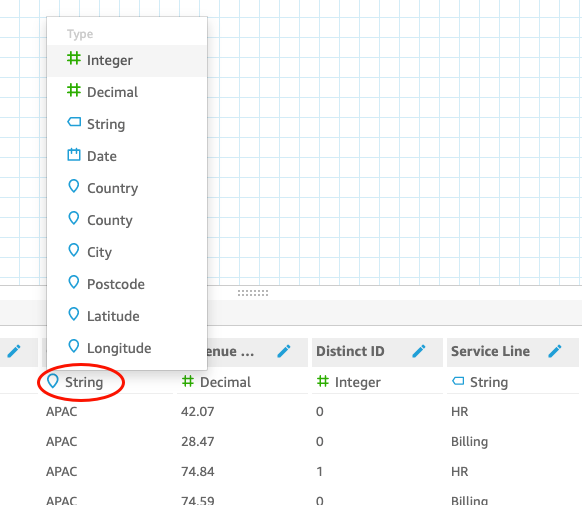Click the Billing cell in second row
The height and width of the screenshot is (505, 582).
pos(470,442)
